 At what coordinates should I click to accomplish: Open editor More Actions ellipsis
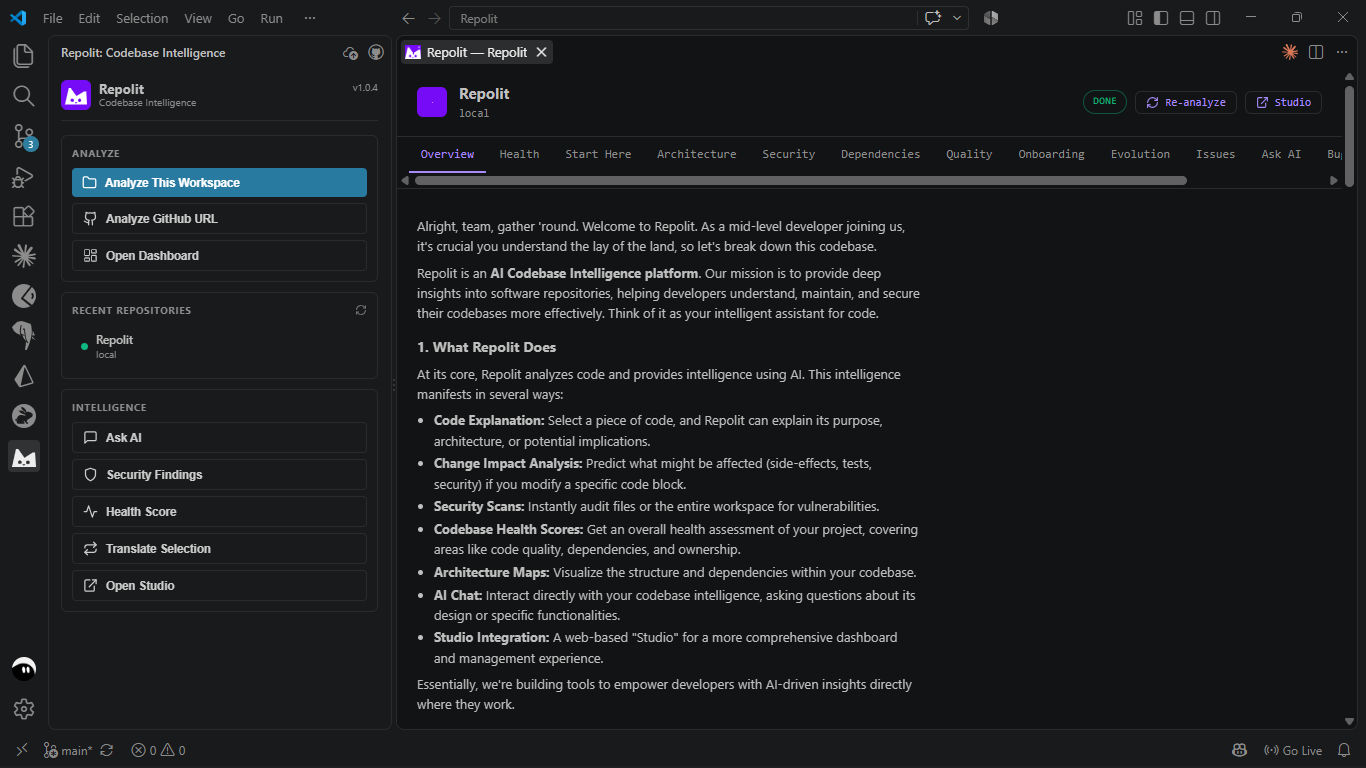pyautogui.click(x=1342, y=52)
